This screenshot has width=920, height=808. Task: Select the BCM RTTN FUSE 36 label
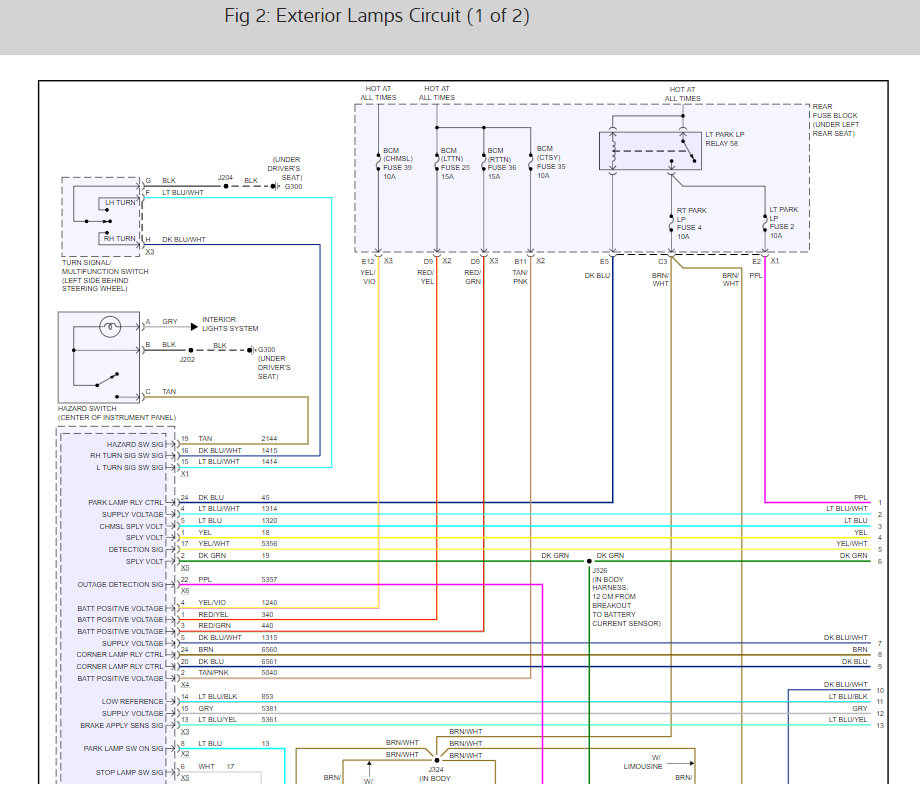click(x=502, y=164)
